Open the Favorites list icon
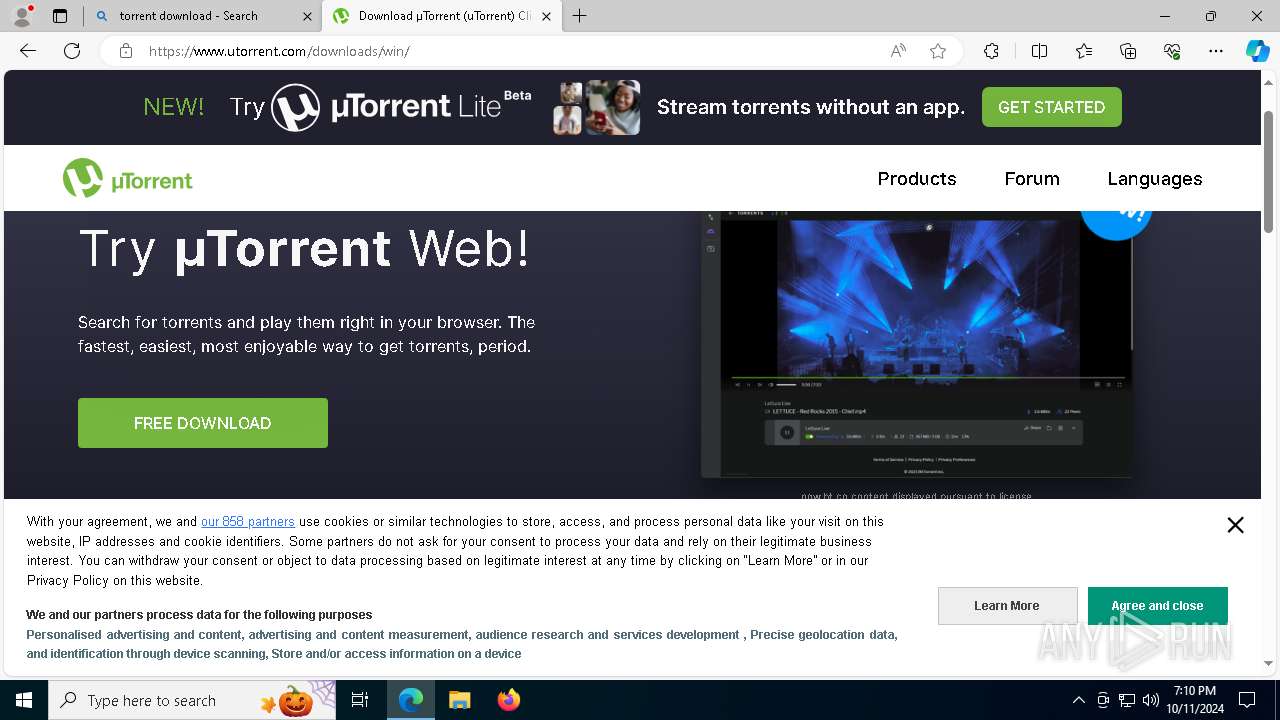This screenshot has width=1280, height=720. (1084, 51)
